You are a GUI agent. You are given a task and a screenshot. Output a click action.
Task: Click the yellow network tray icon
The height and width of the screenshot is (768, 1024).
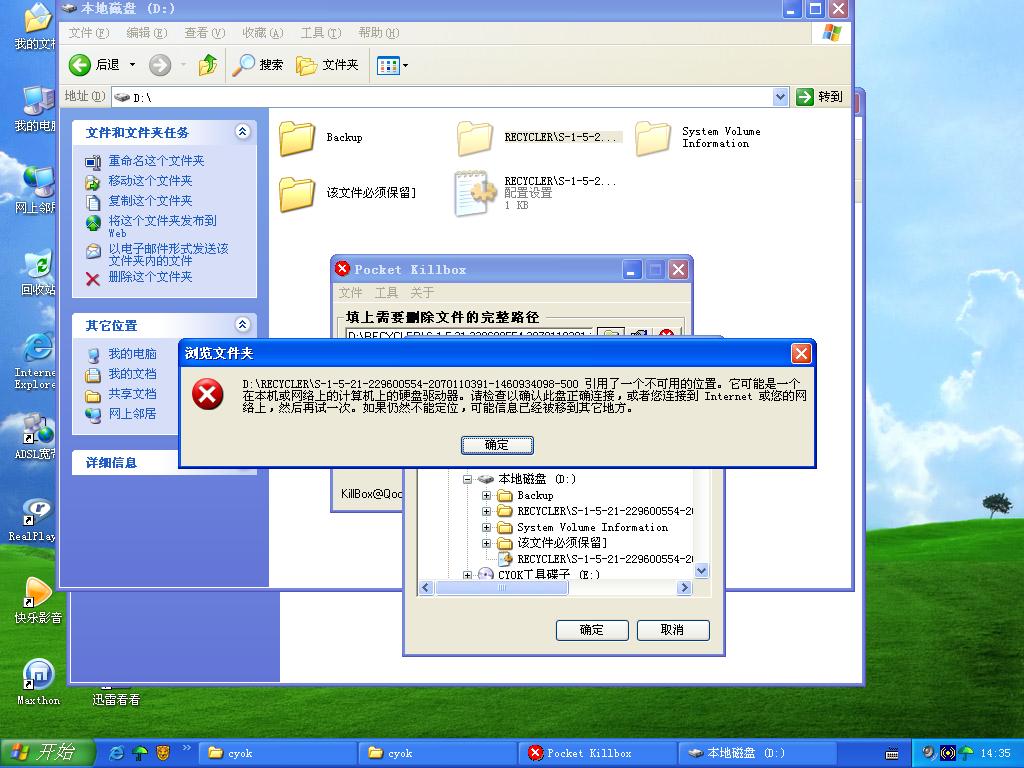click(x=948, y=753)
